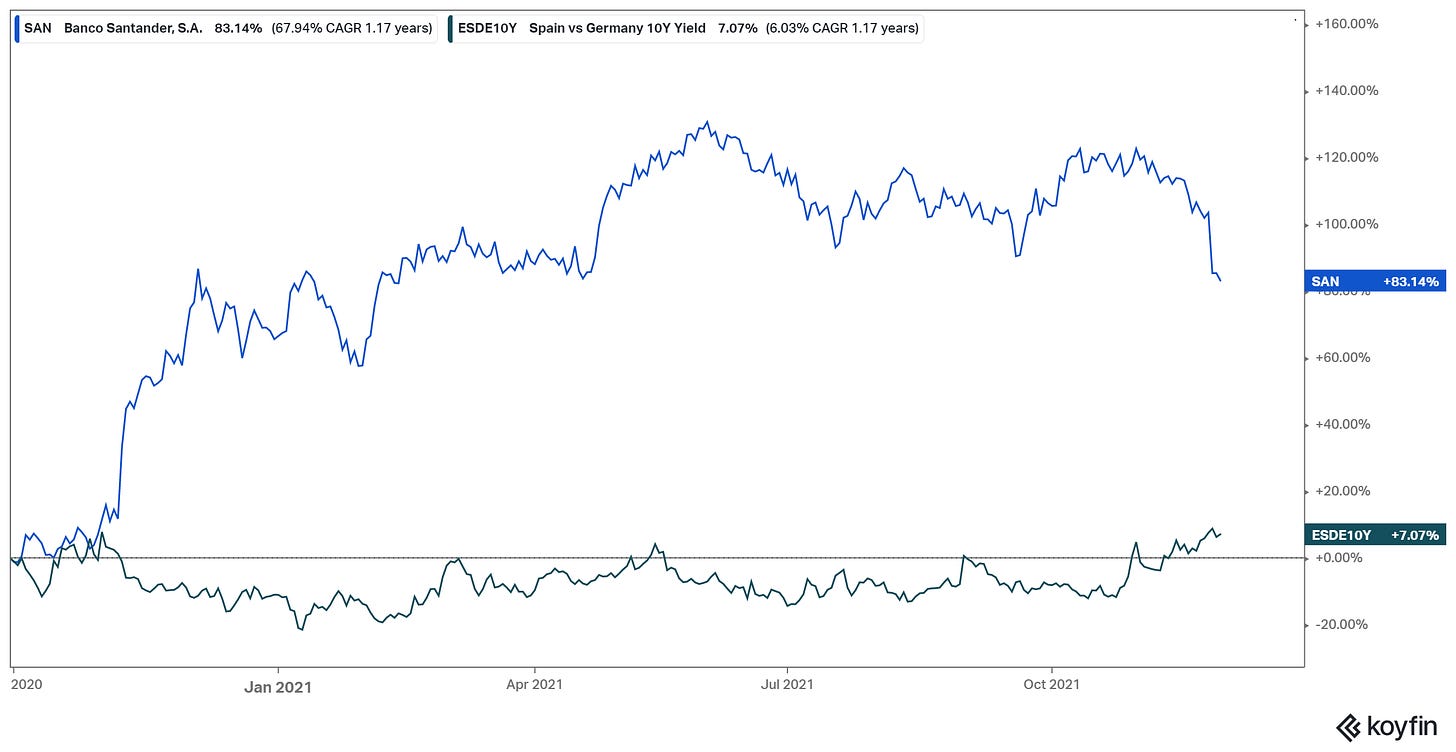The width and height of the screenshot is (1456, 752).
Task: Click the +60.00% axis label
Action: [x=1344, y=357]
